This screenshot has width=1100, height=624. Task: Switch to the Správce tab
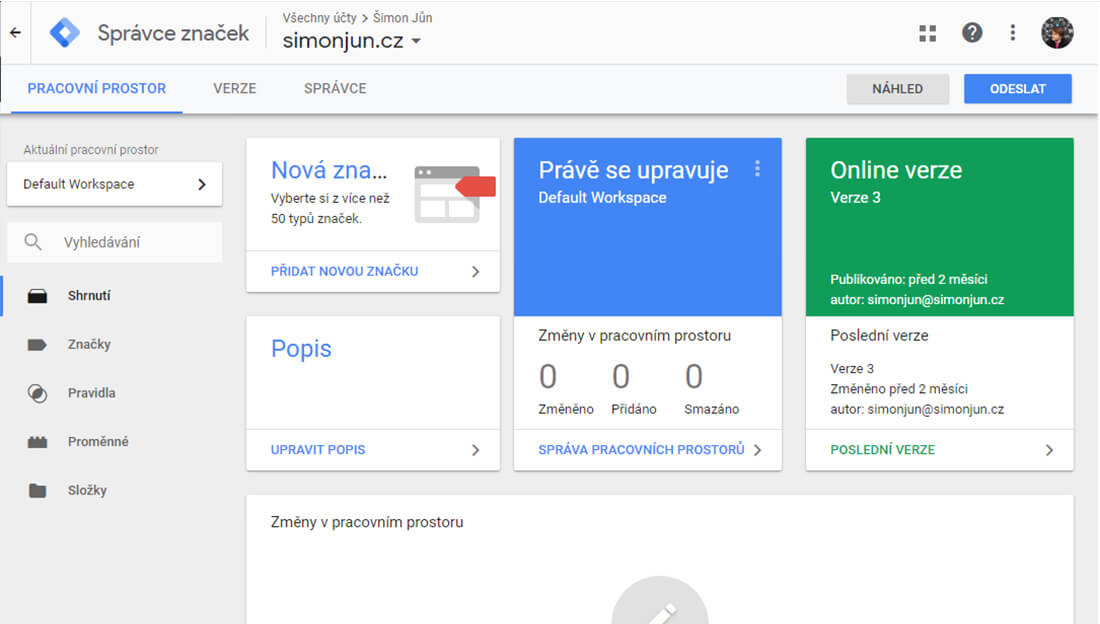[x=335, y=88]
